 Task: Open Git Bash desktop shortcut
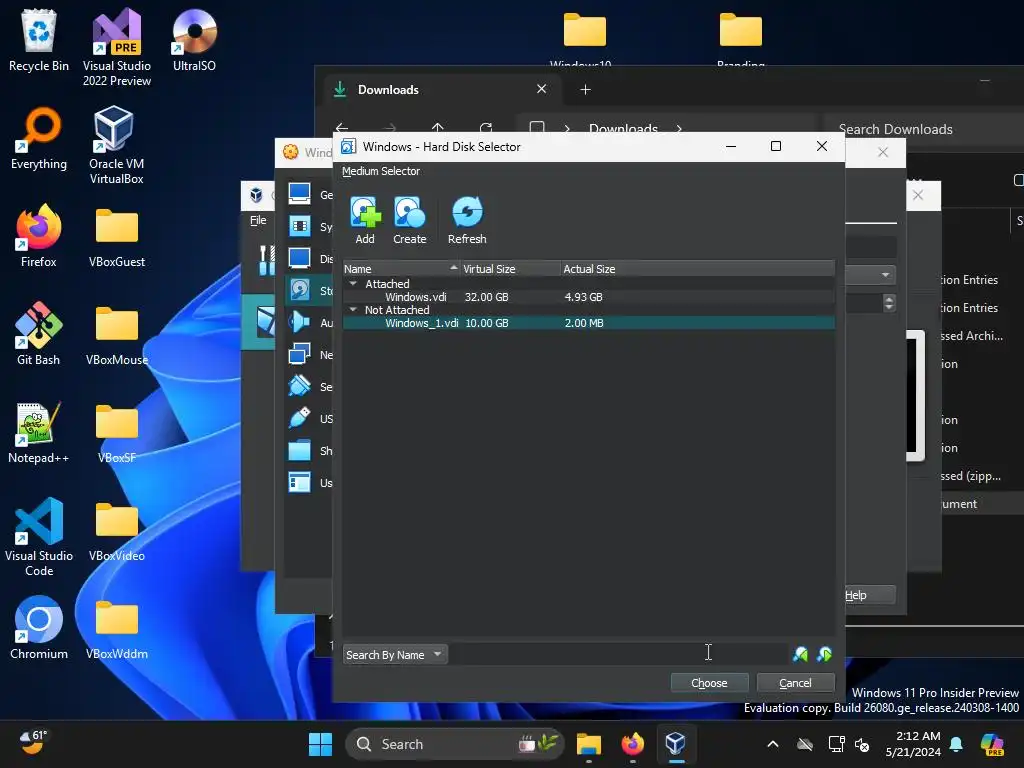(x=39, y=334)
